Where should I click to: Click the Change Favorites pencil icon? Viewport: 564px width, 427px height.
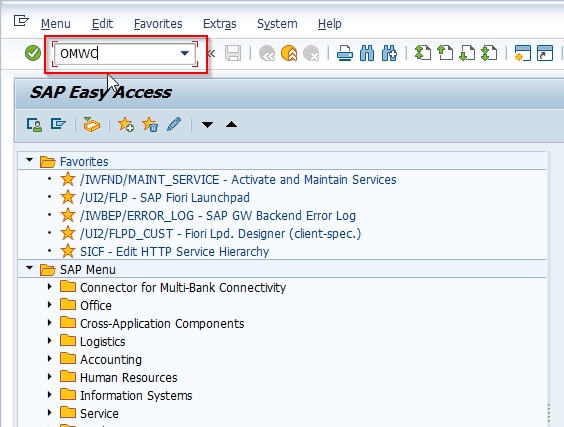point(174,124)
